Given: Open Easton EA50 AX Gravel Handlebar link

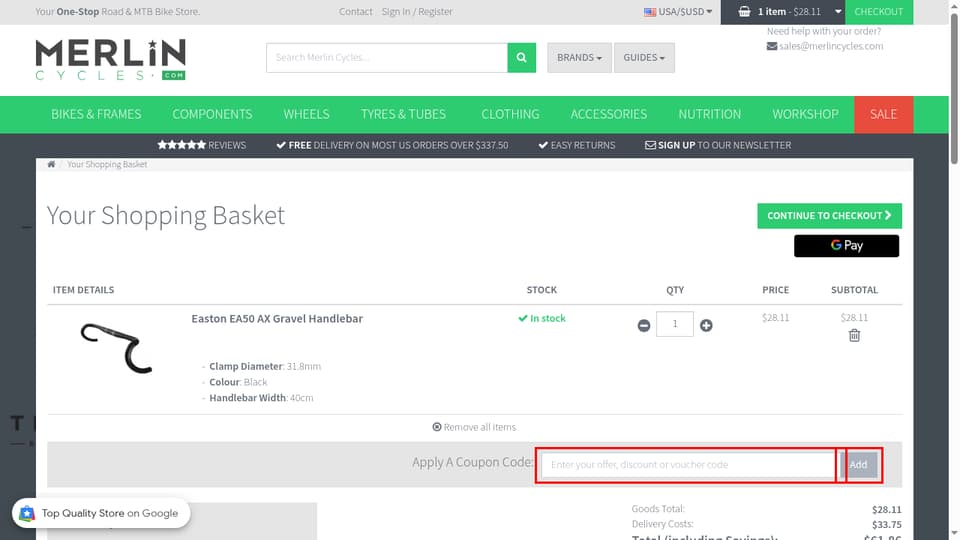Looking at the screenshot, I should point(277,318).
